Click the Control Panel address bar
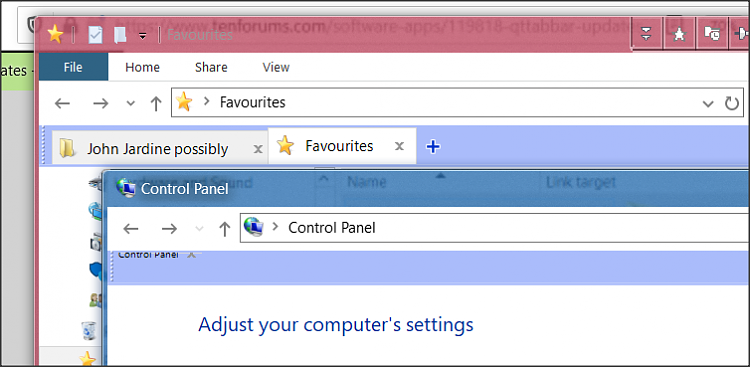This screenshot has height=367, width=750. [x=495, y=228]
